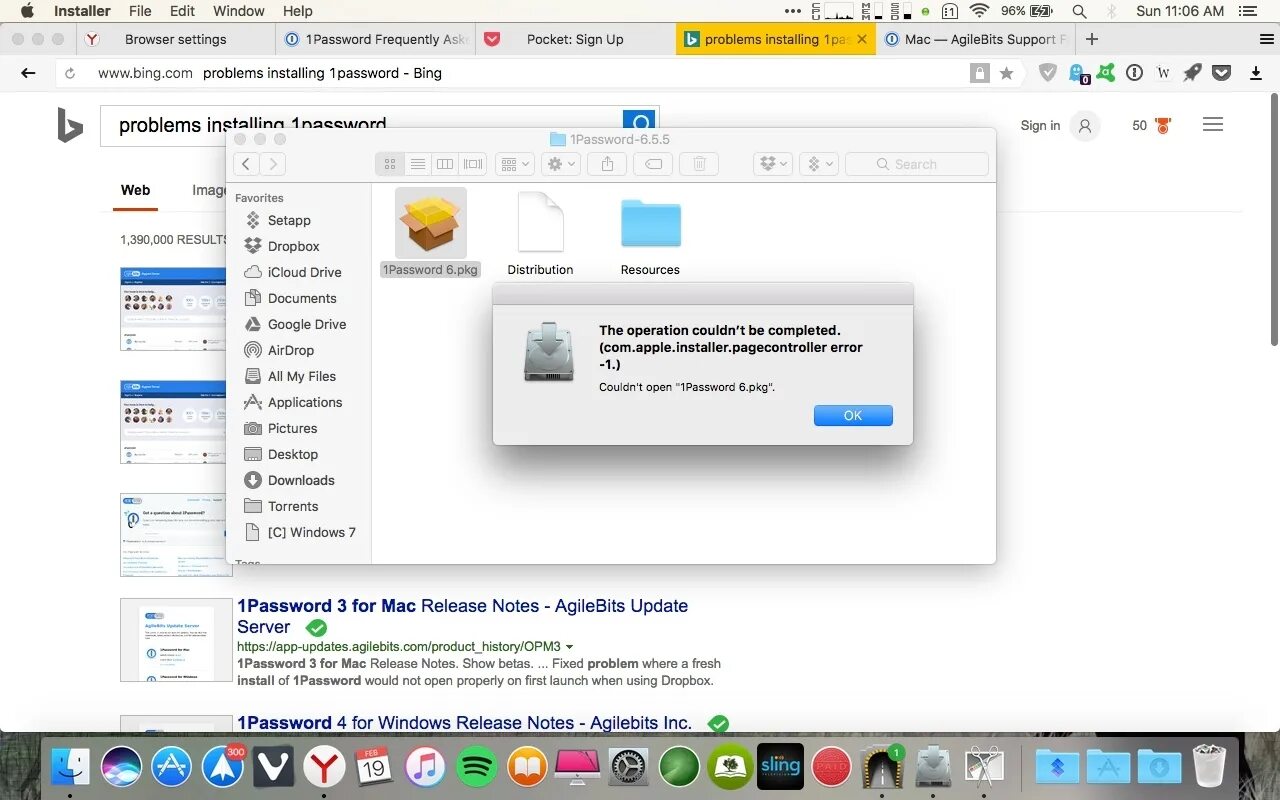Screen dimensions: 1280x800
Task: Open the Installer menu
Action: [82, 11]
